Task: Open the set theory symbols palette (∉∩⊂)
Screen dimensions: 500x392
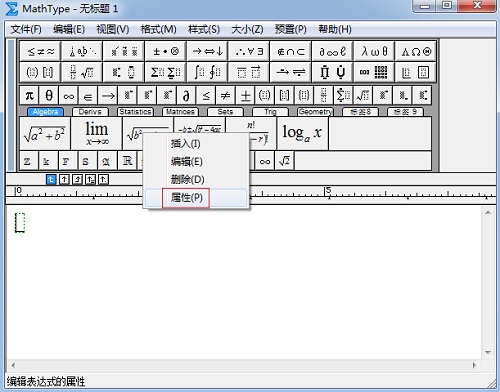Action: (291, 51)
